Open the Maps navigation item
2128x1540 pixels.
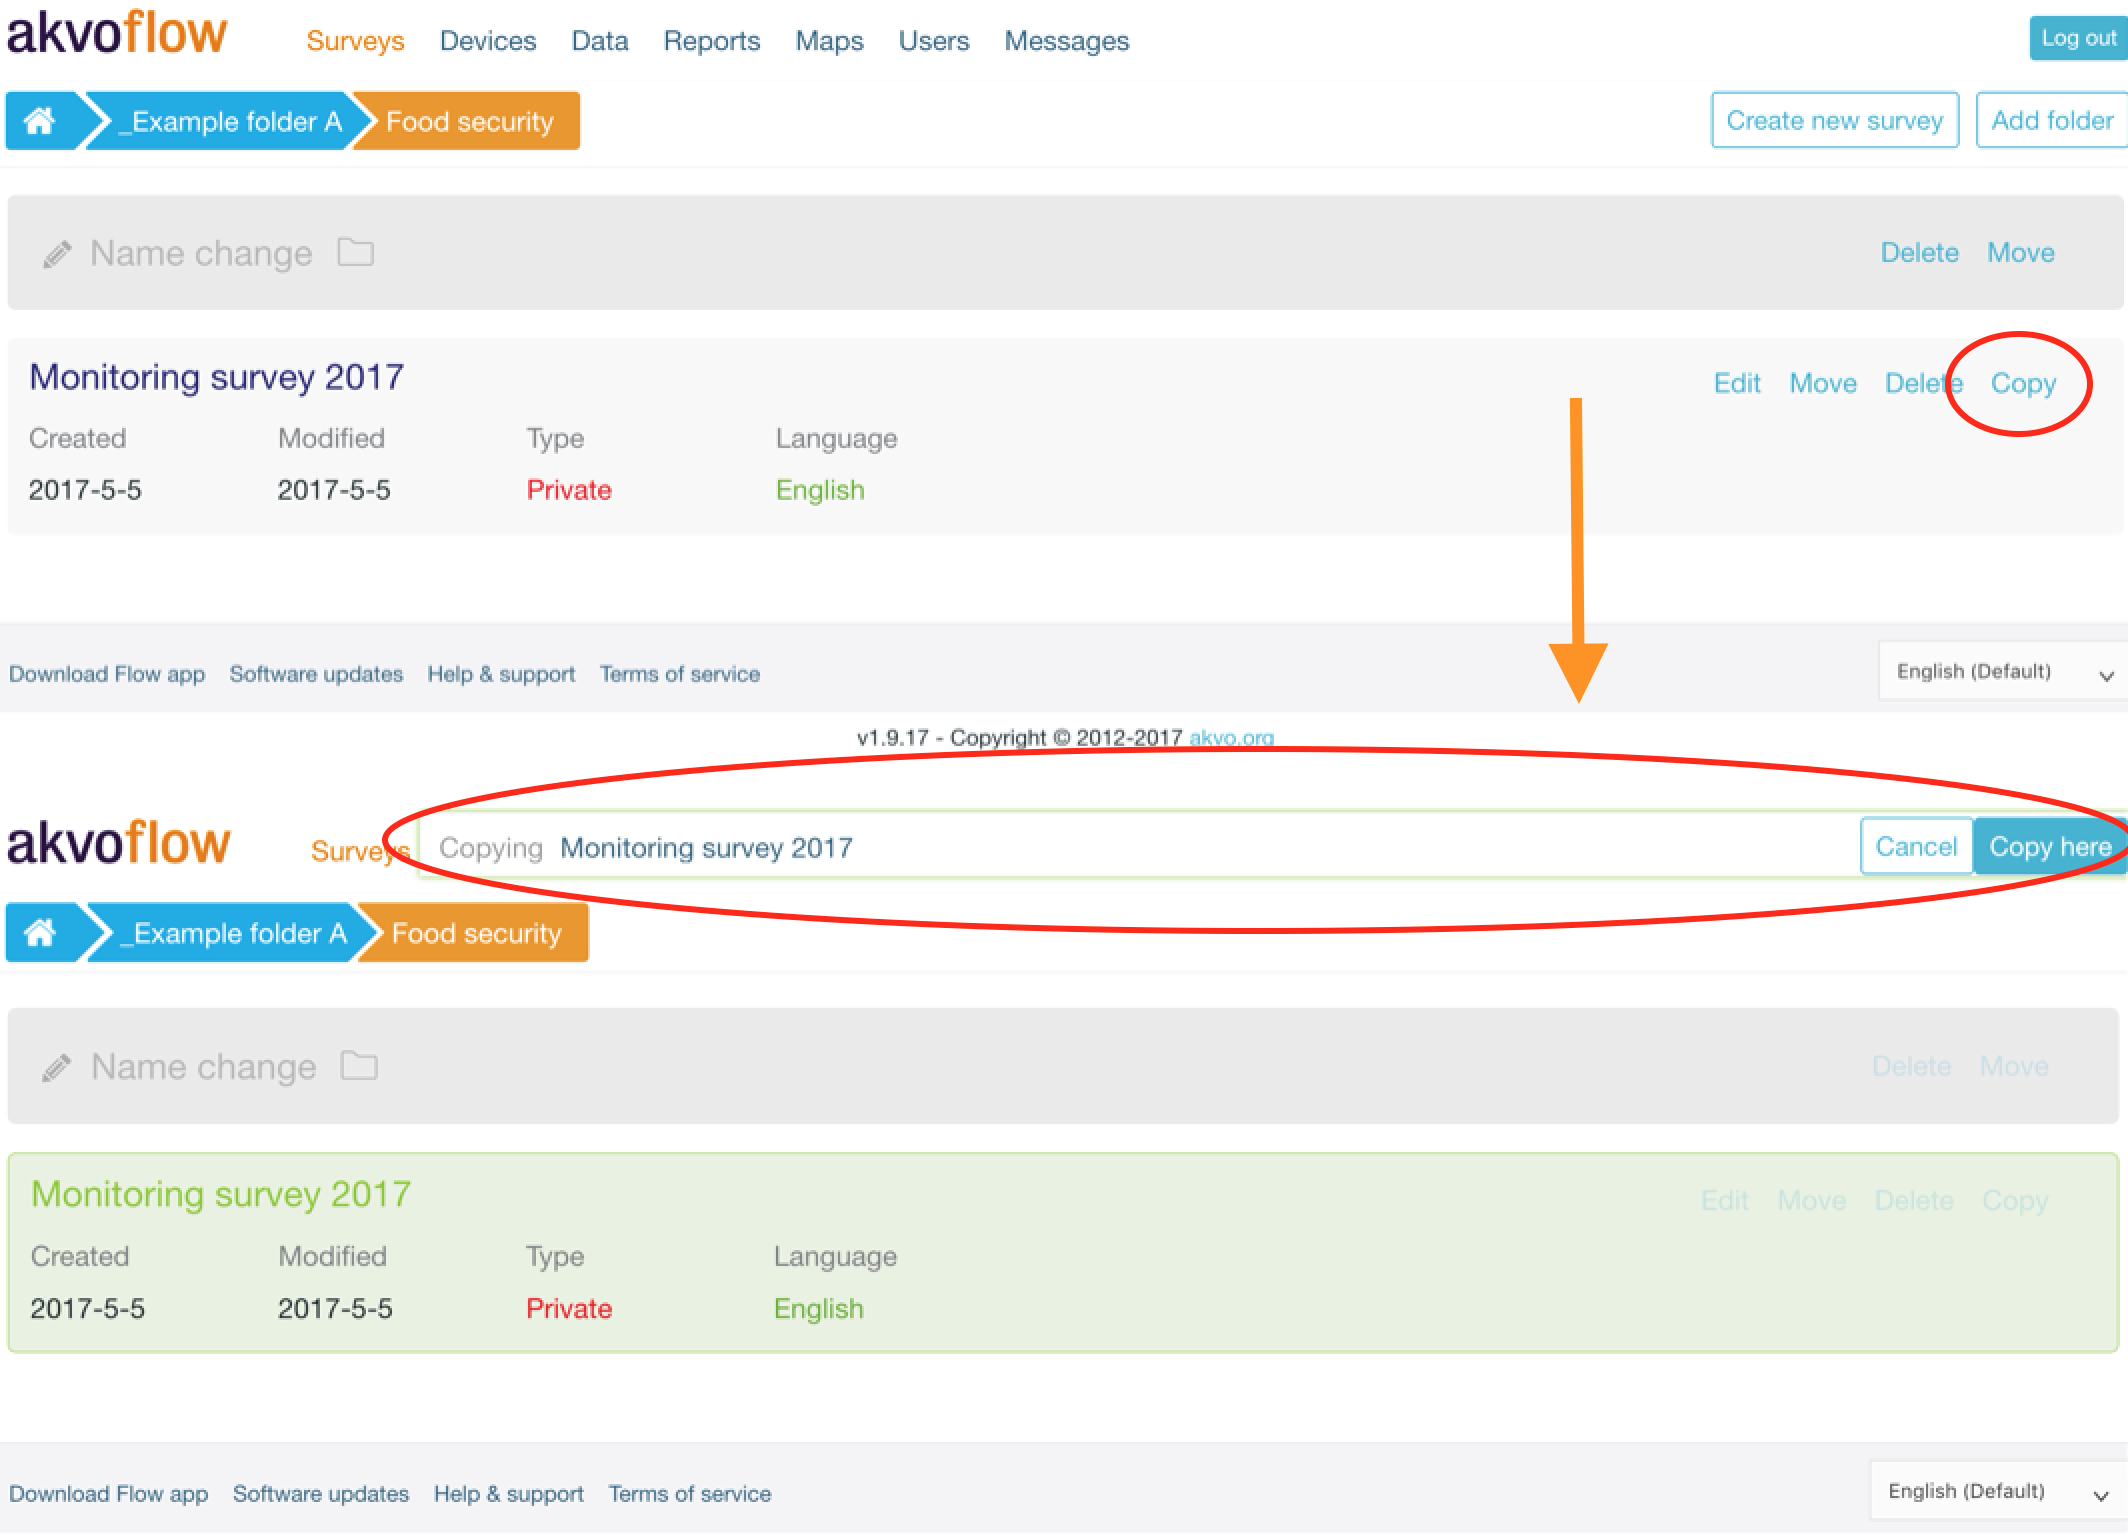pyautogui.click(x=828, y=41)
